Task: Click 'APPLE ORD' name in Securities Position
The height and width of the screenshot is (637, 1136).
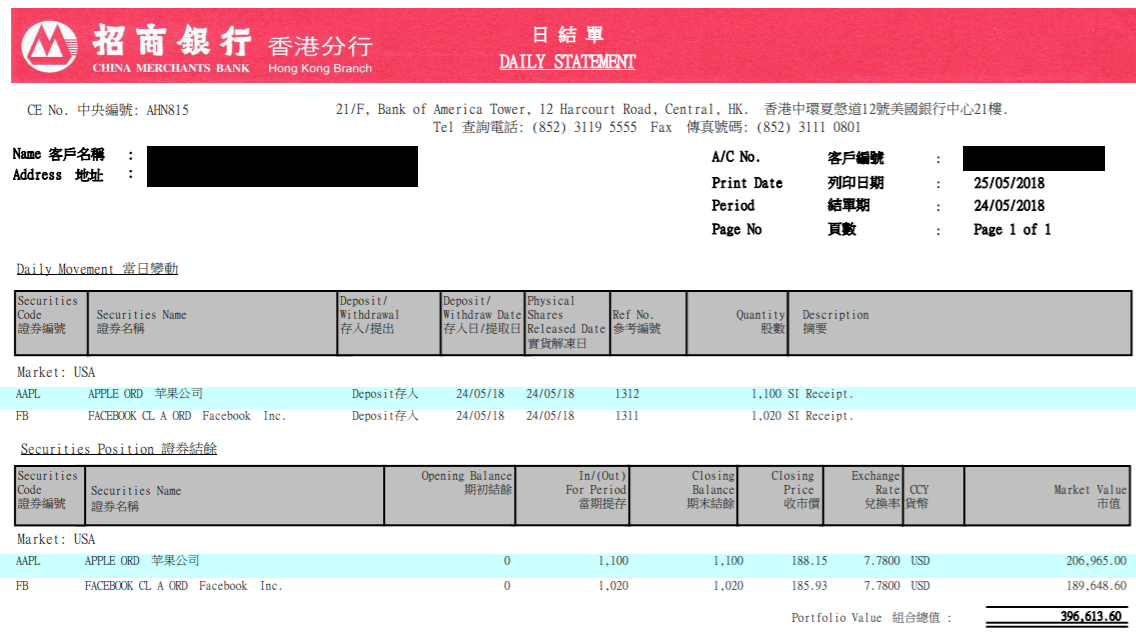Action: coord(112,561)
